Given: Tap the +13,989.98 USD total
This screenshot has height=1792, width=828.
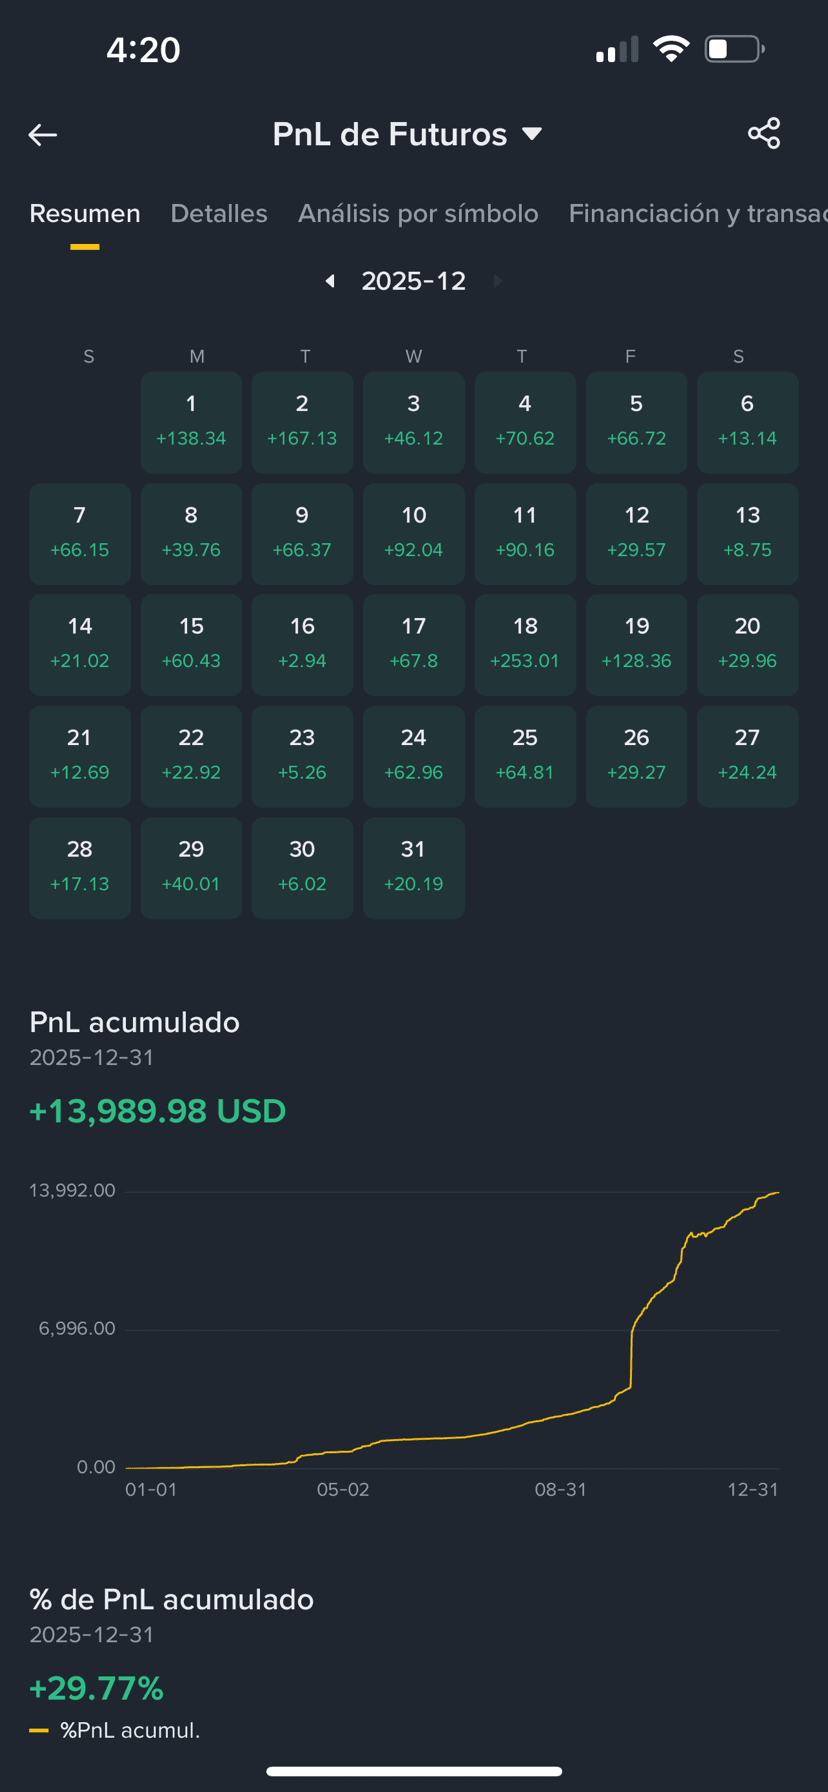Looking at the screenshot, I should pos(158,1111).
